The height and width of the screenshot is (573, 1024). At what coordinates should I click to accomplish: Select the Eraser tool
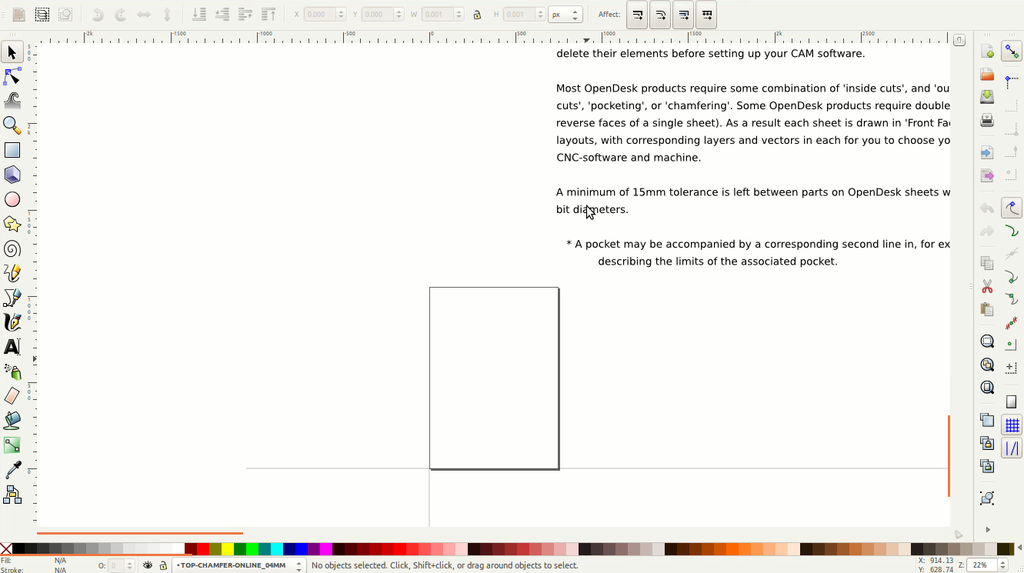click(12, 396)
